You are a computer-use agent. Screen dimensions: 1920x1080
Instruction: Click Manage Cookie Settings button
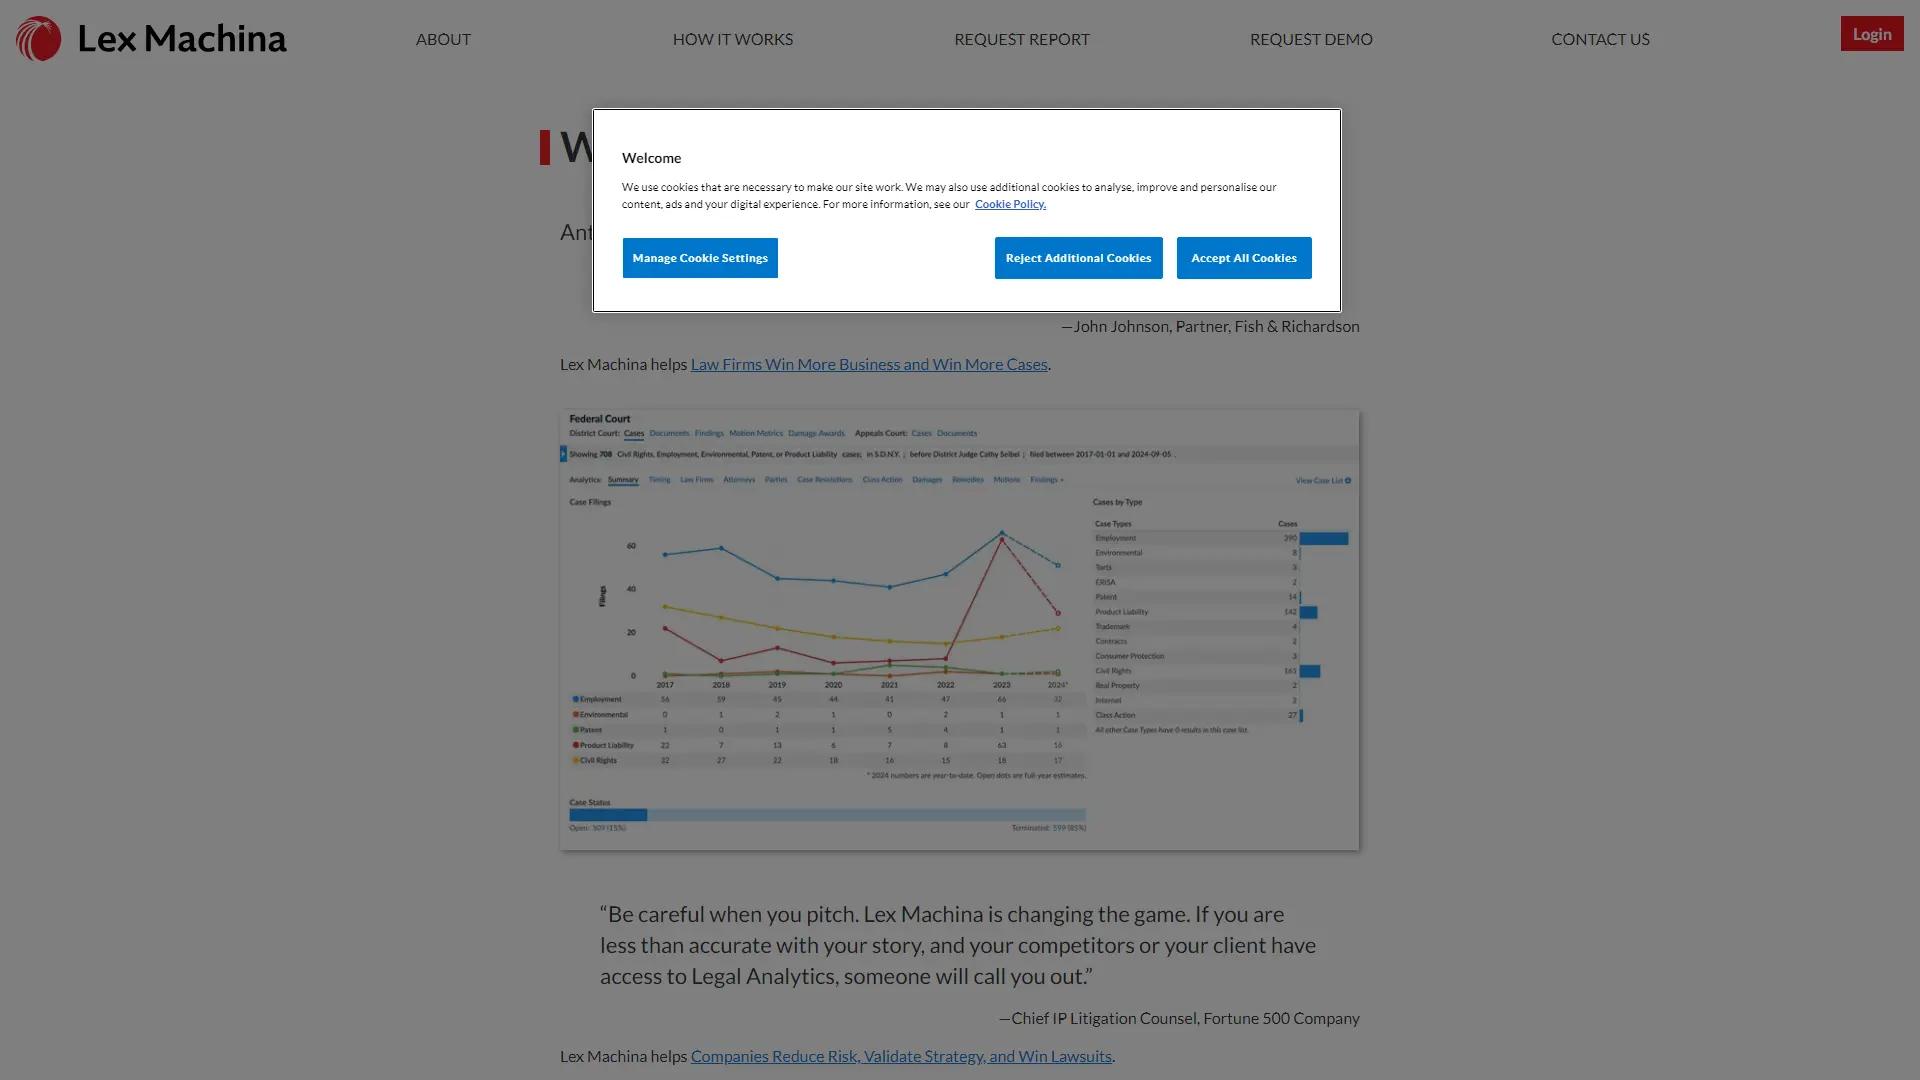pyautogui.click(x=699, y=258)
